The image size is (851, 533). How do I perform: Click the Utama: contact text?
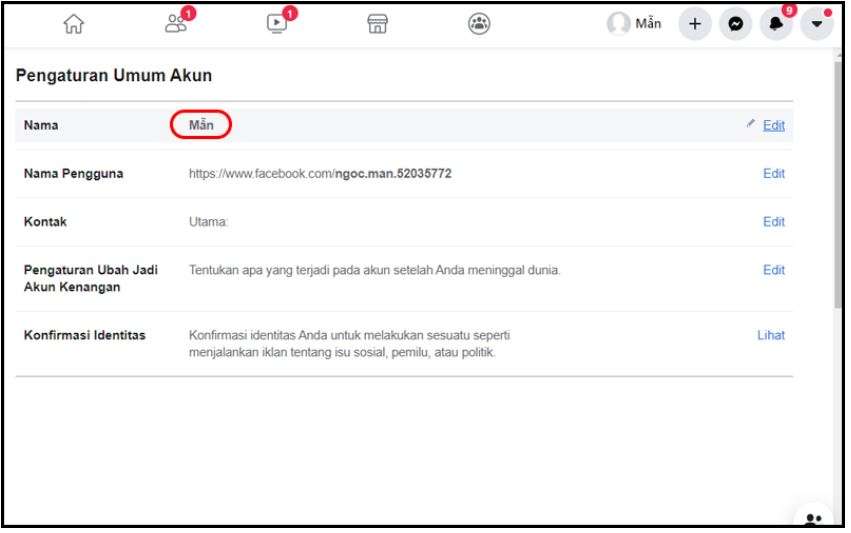pos(208,222)
